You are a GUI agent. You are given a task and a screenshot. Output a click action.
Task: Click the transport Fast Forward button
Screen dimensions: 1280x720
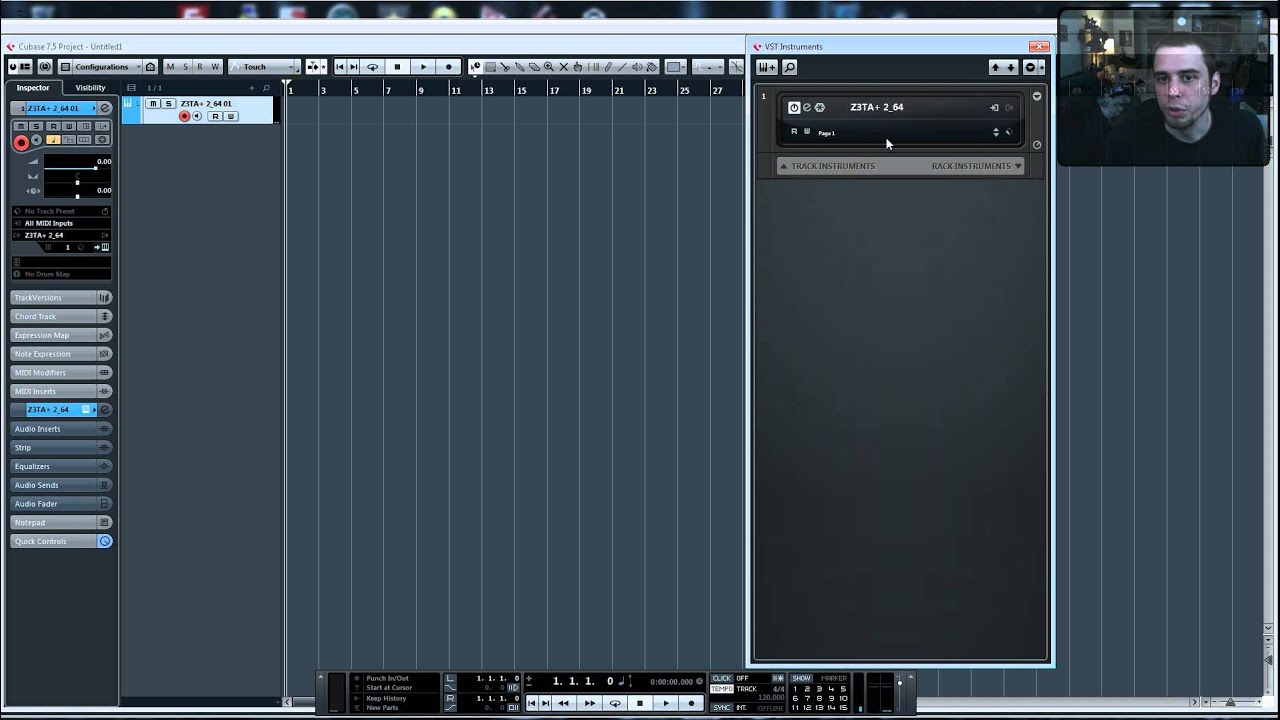590,703
